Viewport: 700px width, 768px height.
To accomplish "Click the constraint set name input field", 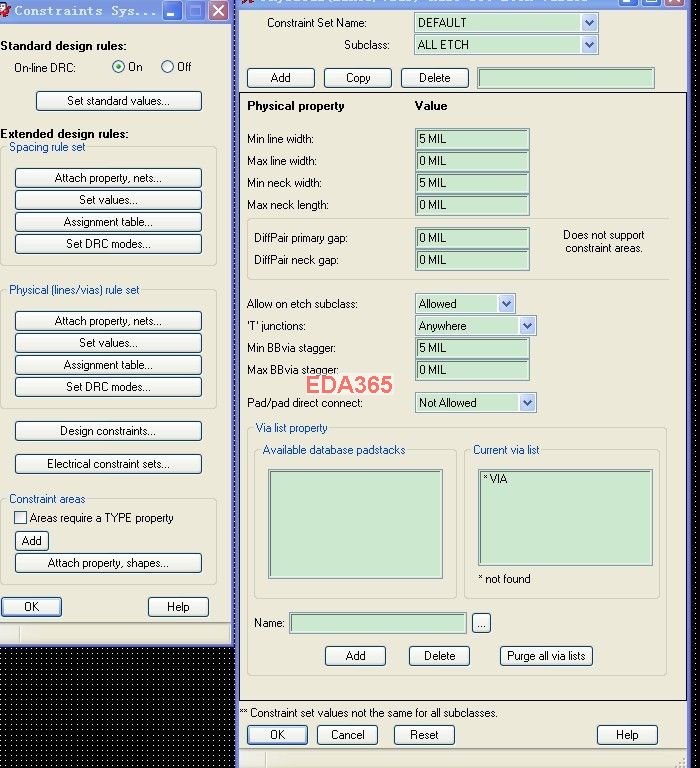I will click(x=566, y=78).
